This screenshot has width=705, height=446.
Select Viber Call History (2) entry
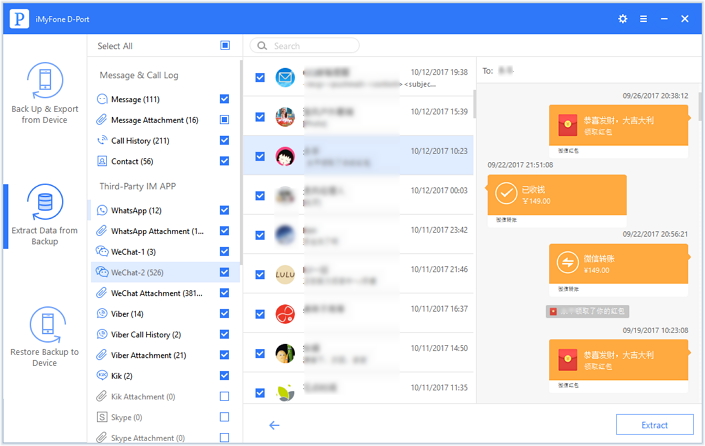(165, 334)
